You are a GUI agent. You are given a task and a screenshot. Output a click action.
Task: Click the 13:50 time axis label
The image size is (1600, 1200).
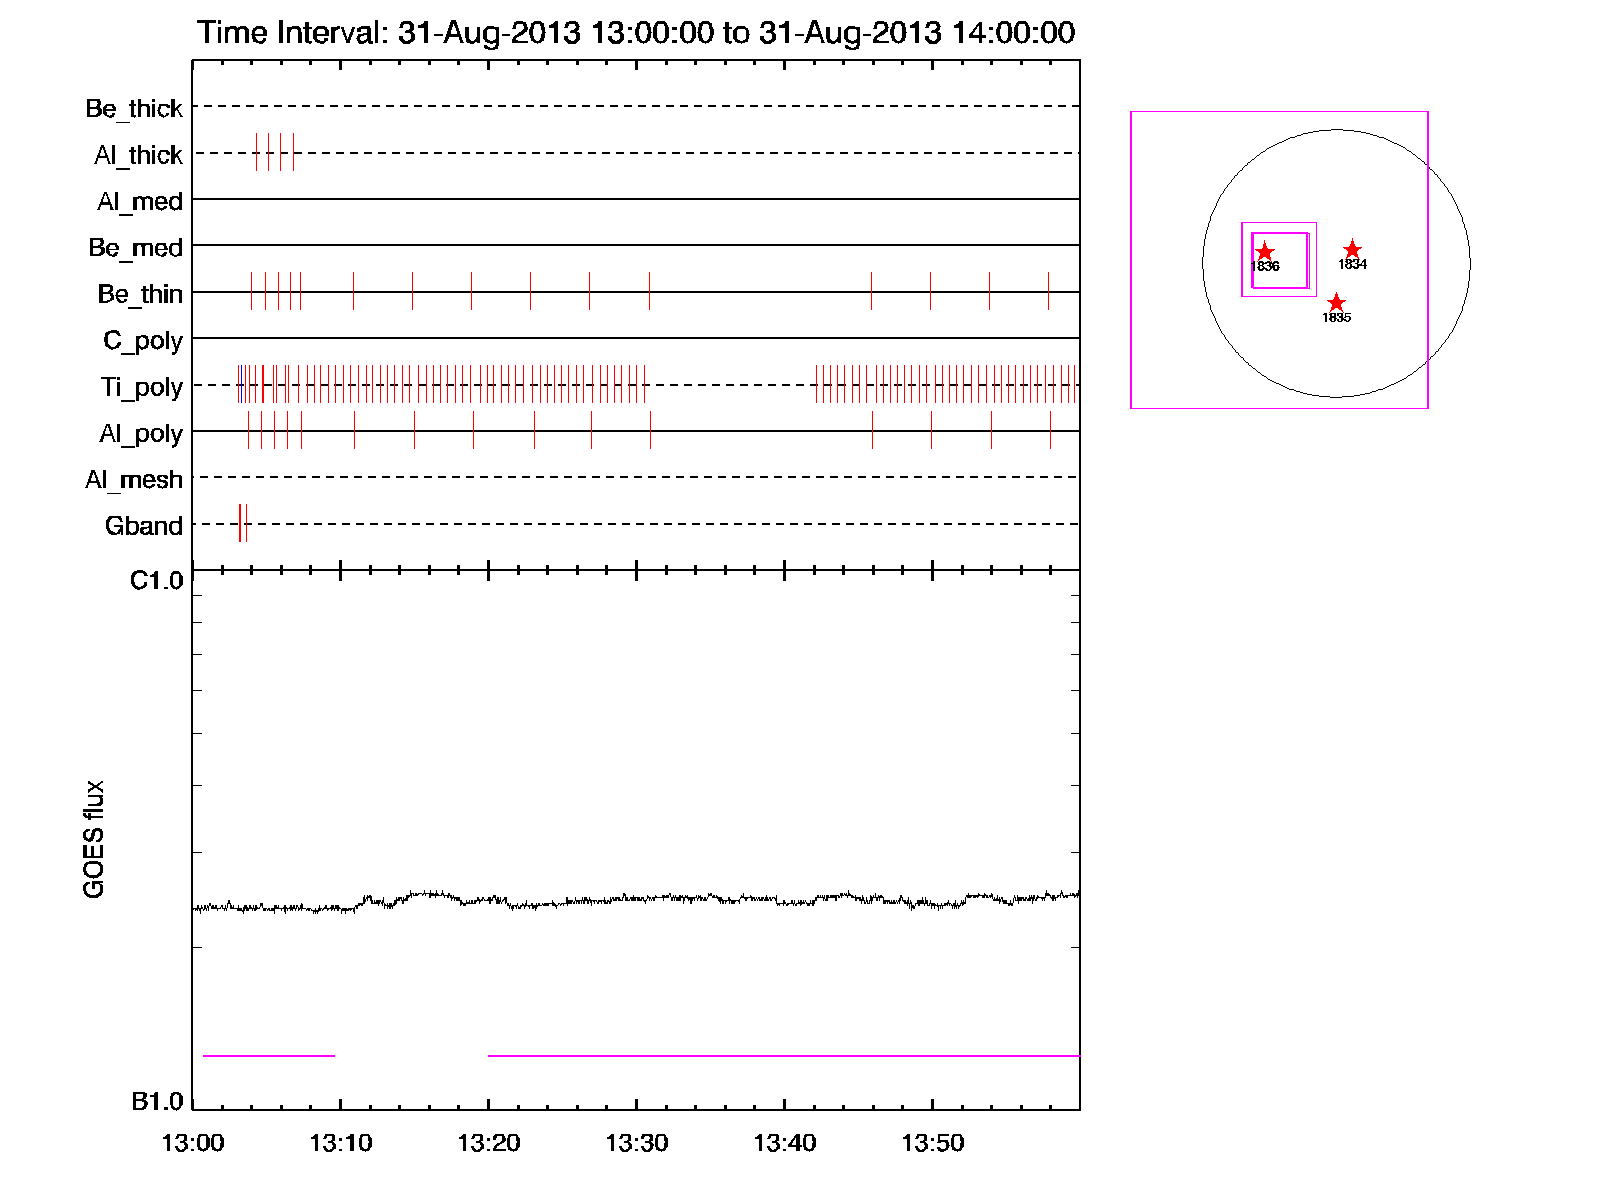click(x=932, y=1143)
